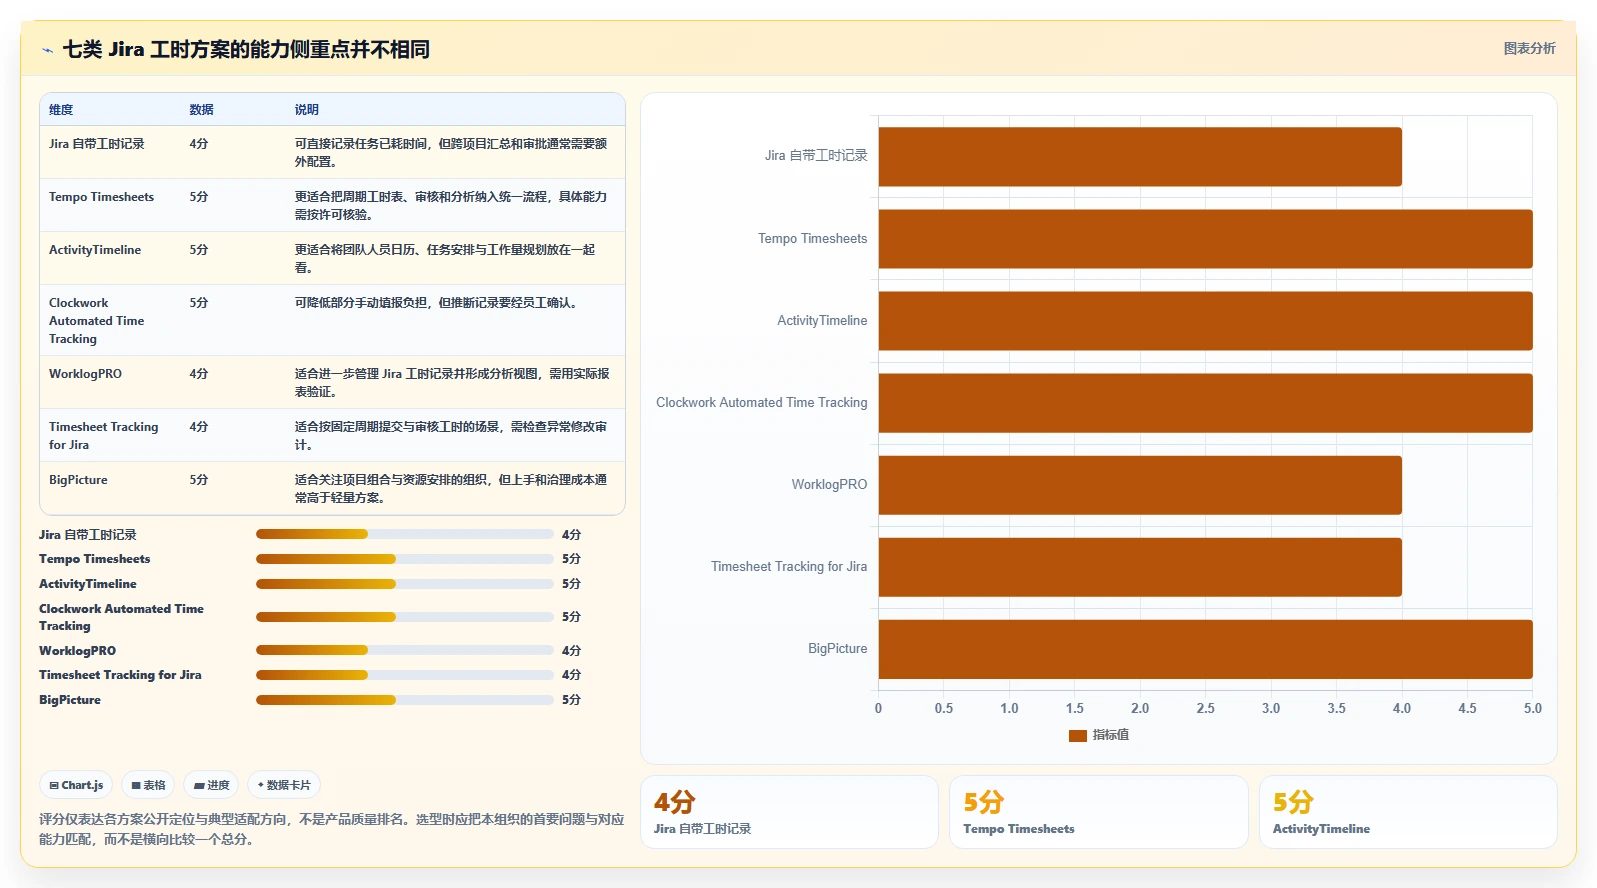This screenshot has width=1597, height=888.
Task: Click Tempo Timesheets label in the progress list
Action: click(95, 559)
